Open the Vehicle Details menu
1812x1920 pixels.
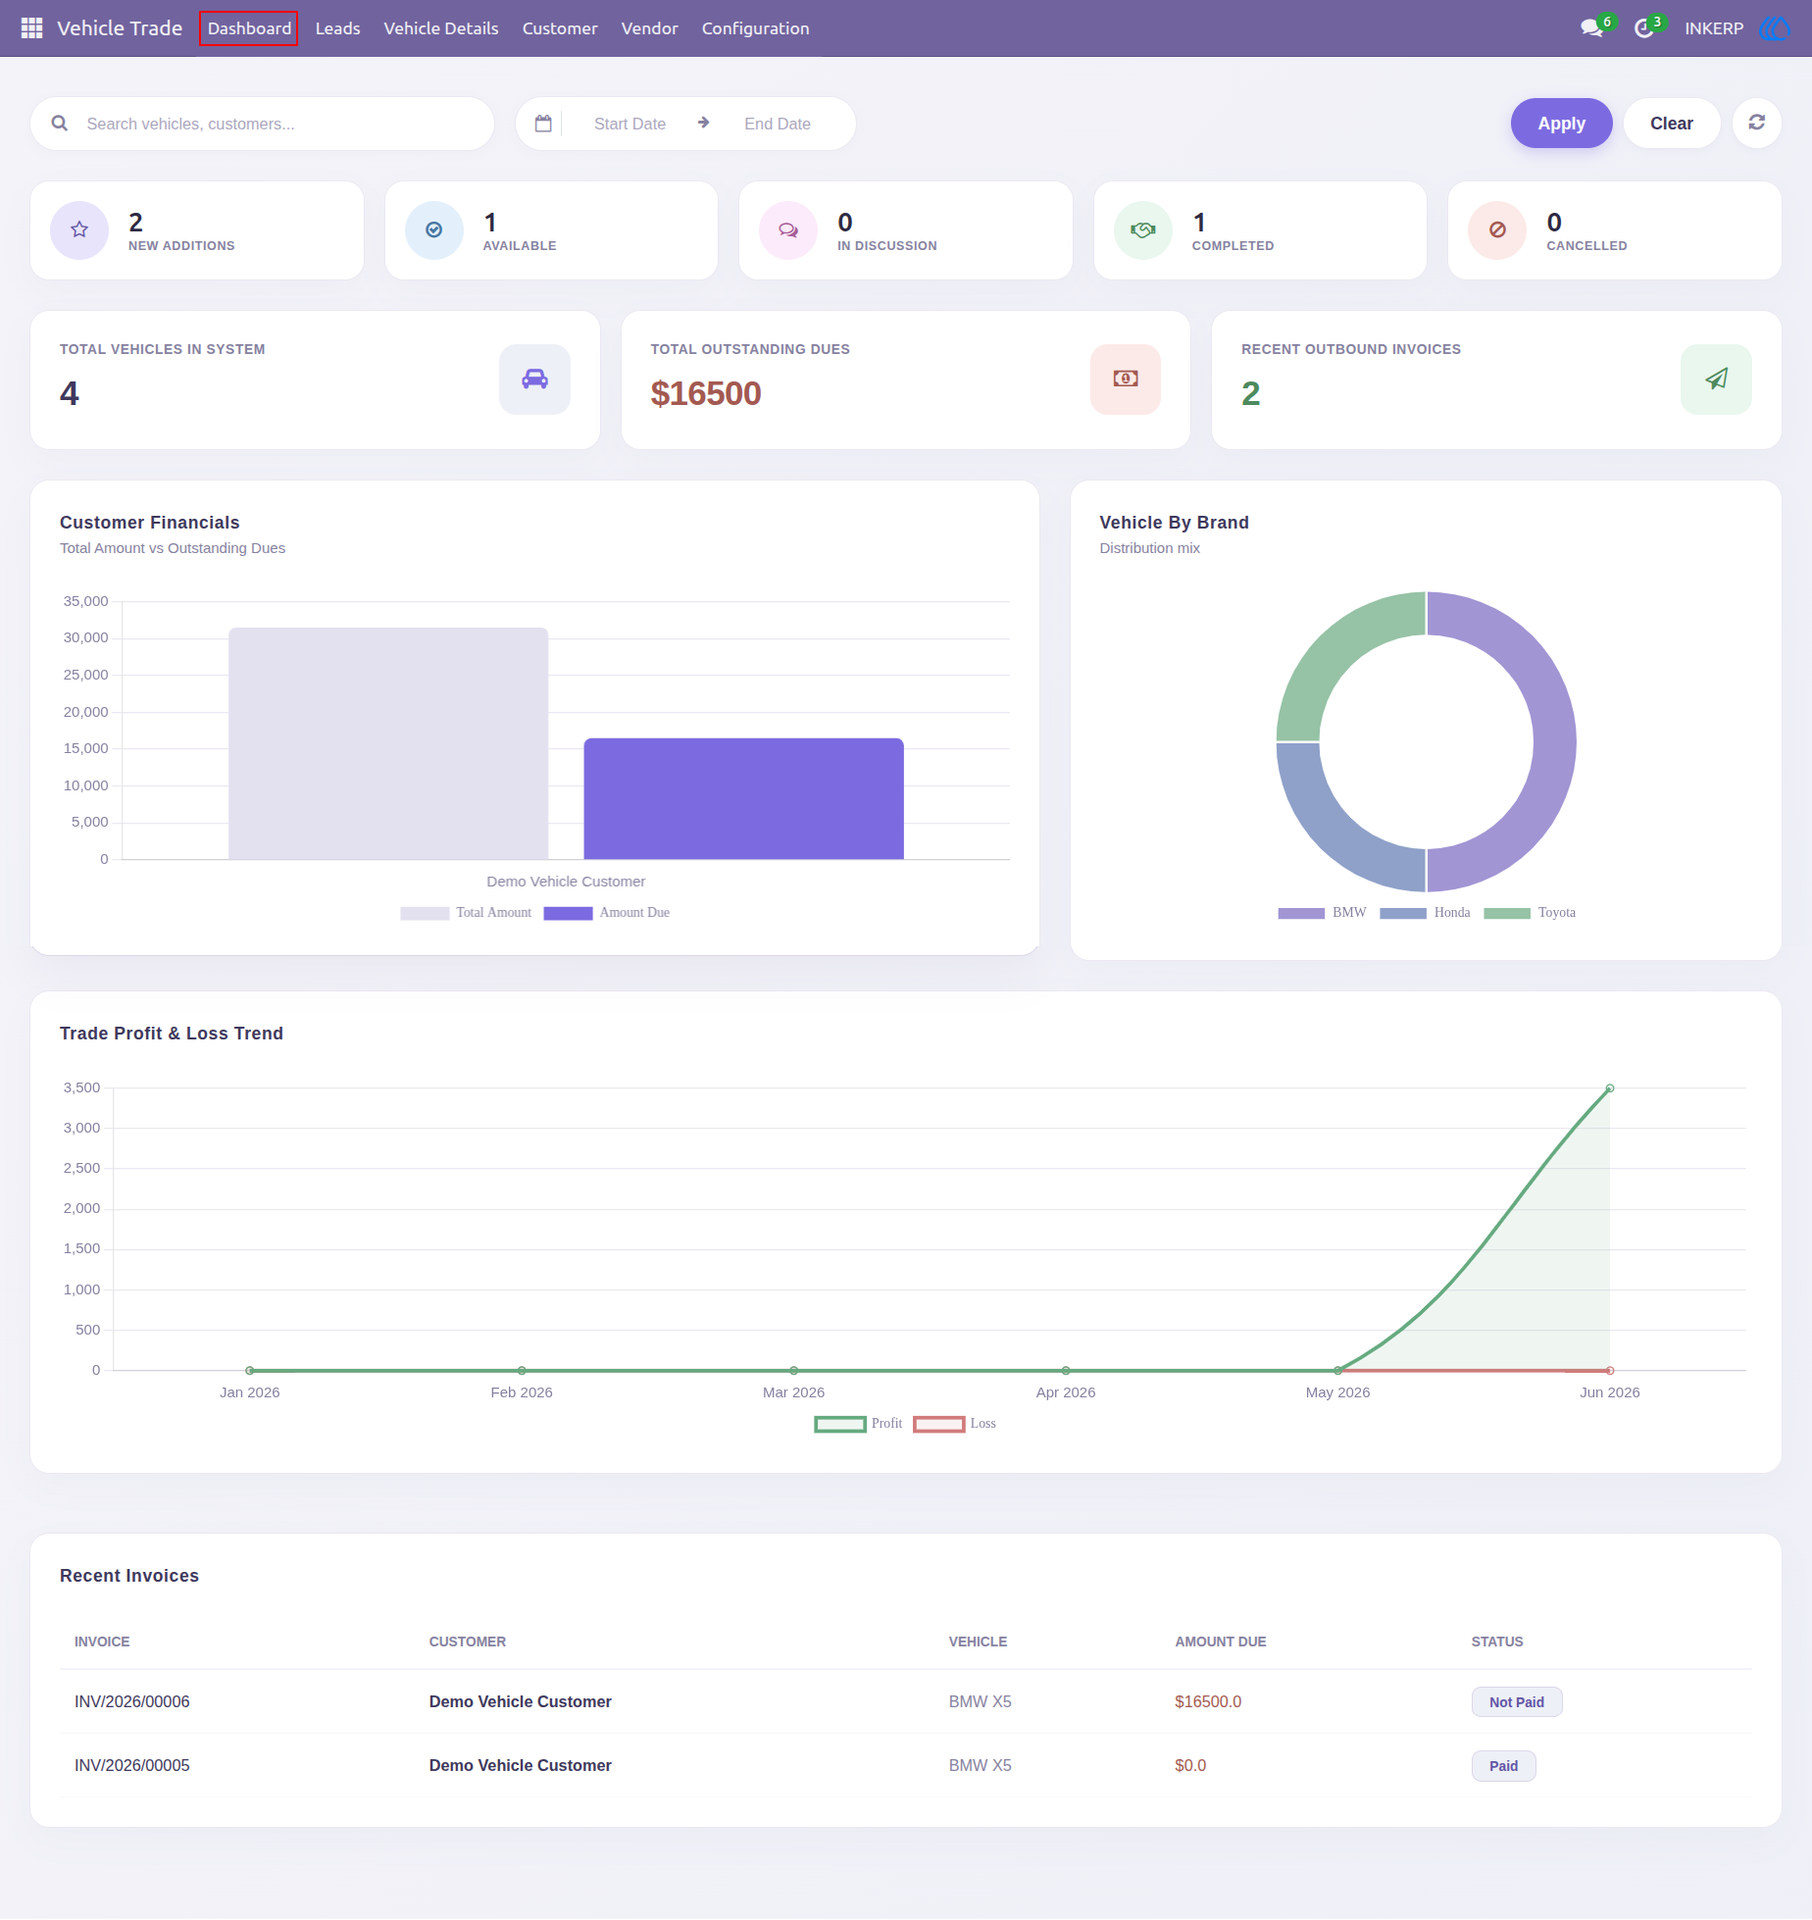click(441, 28)
